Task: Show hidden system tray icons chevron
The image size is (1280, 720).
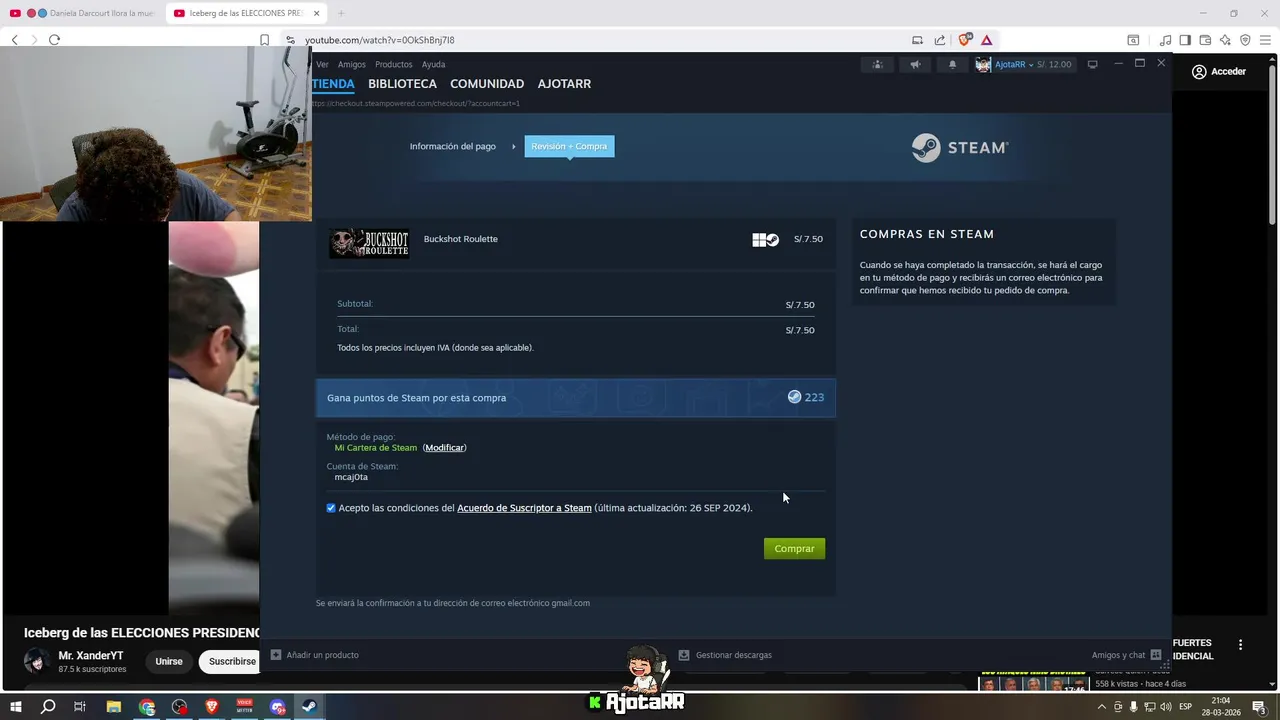Action: (x=1102, y=707)
